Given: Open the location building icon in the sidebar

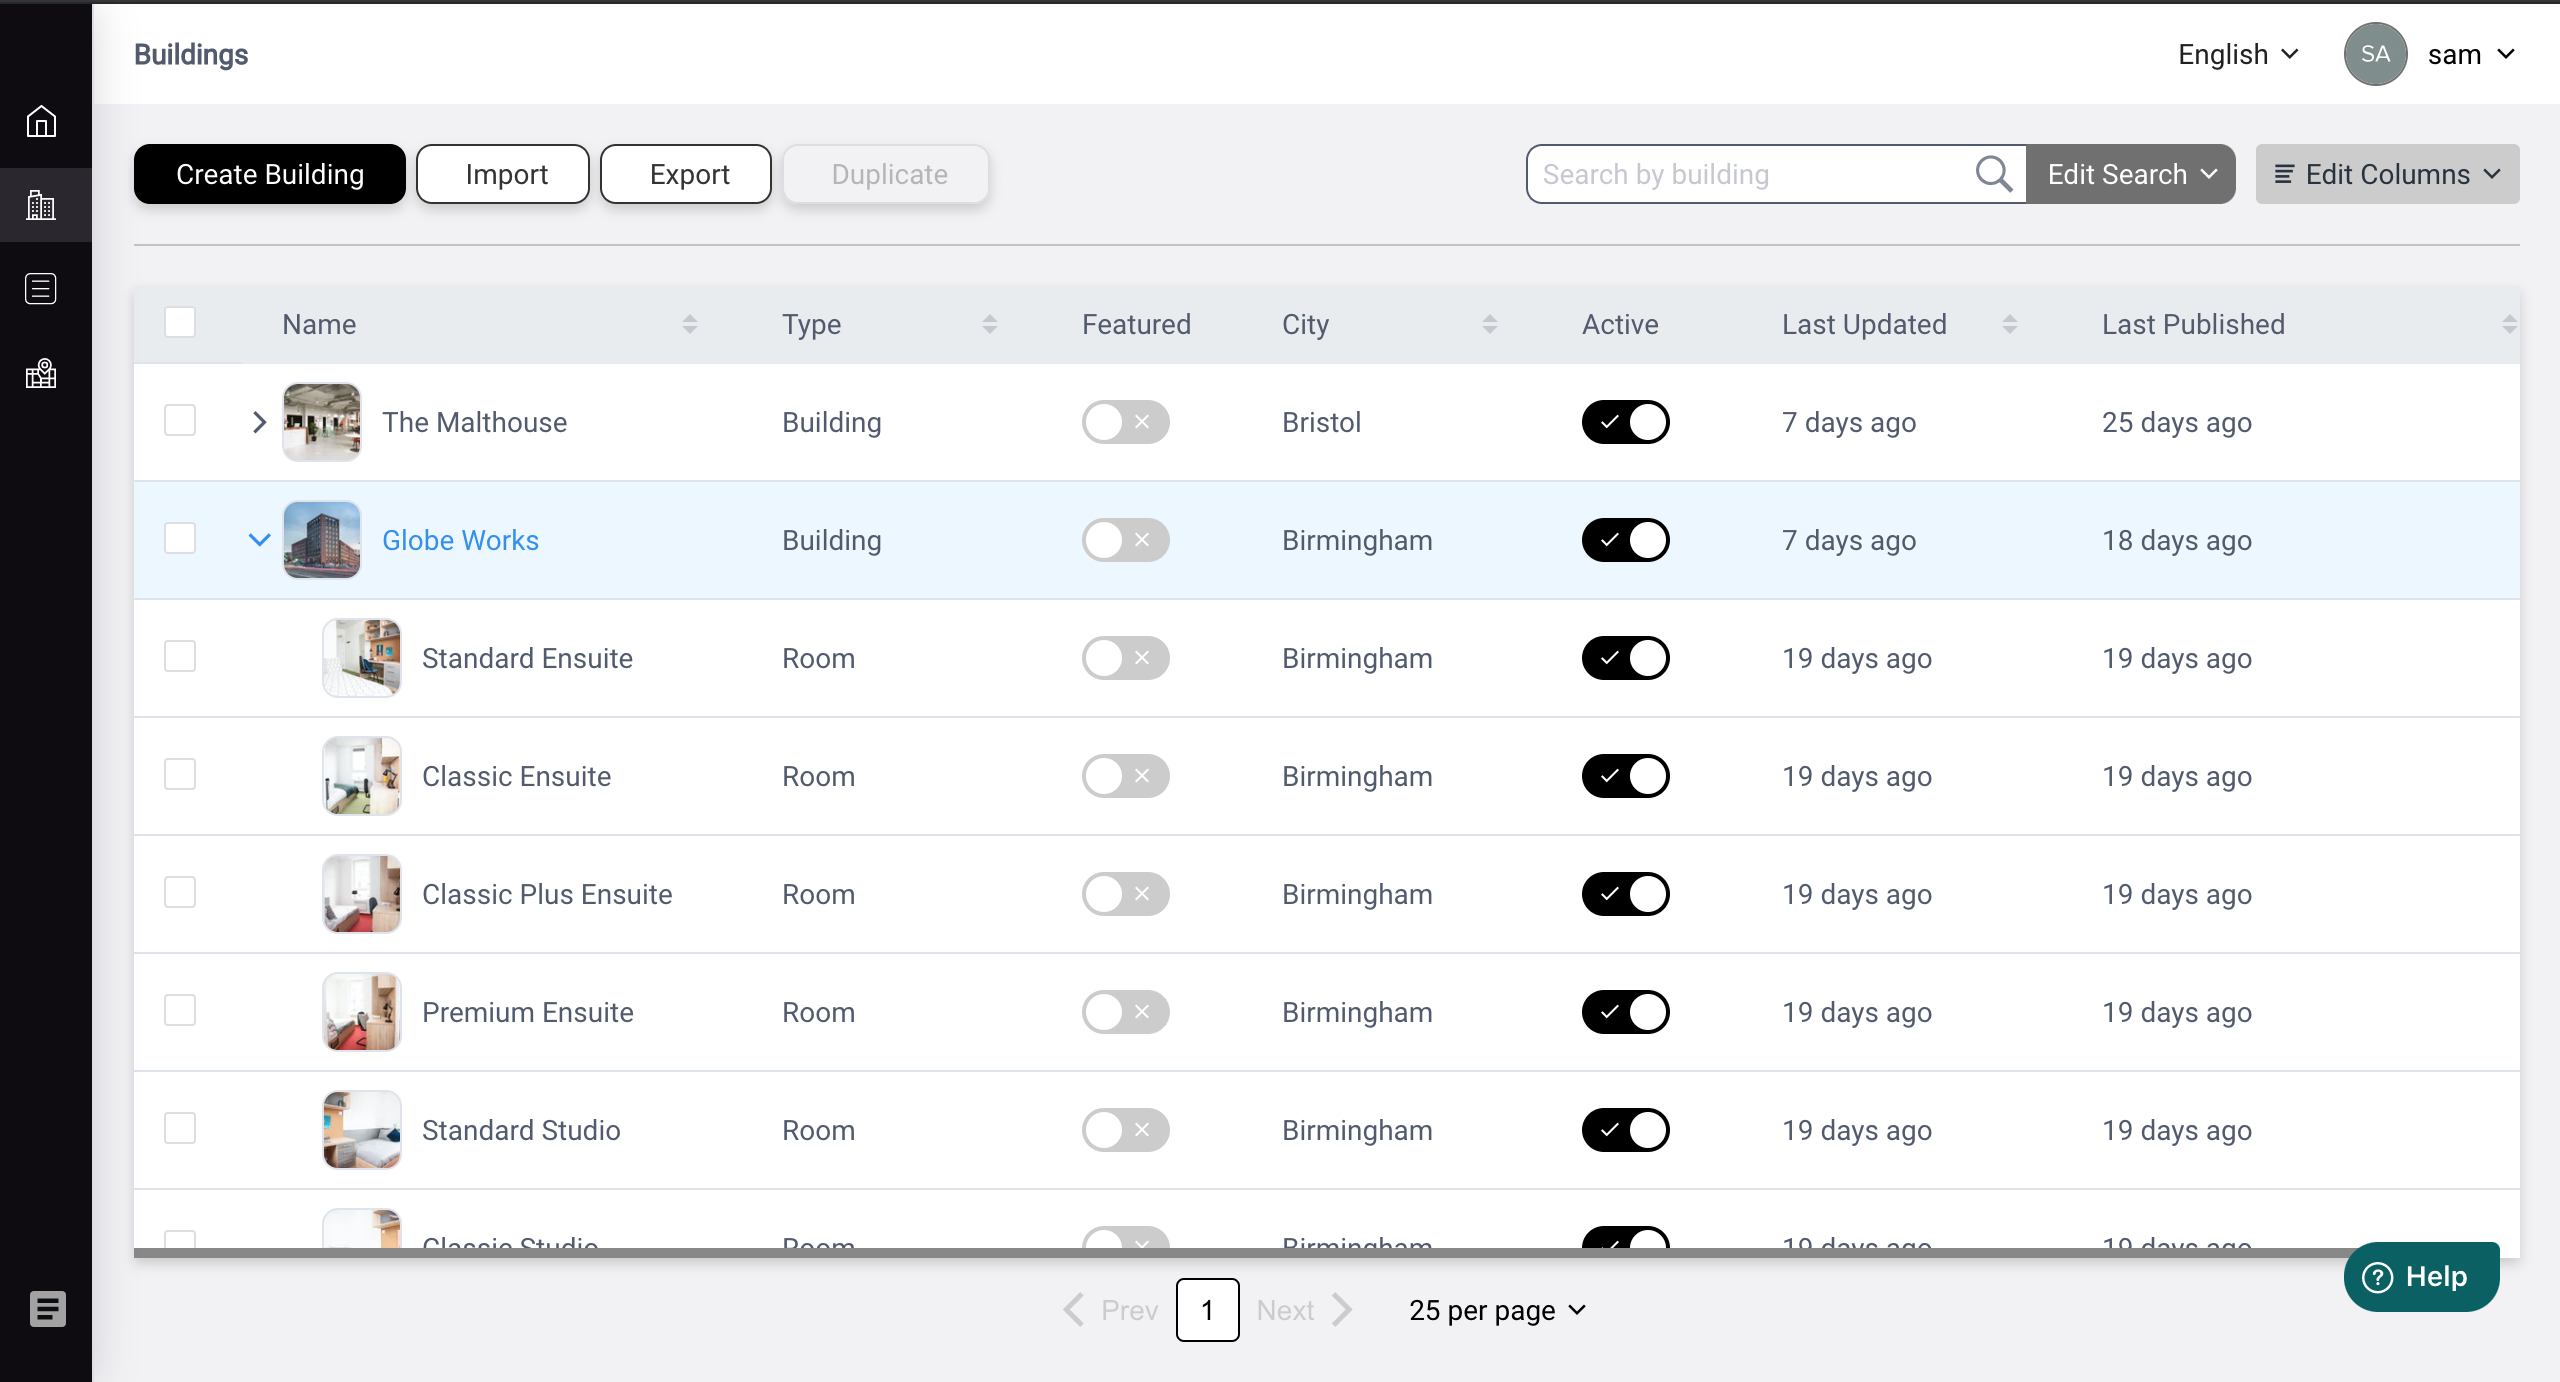Looking at the screenshot, I should click(x=41, y=374).
